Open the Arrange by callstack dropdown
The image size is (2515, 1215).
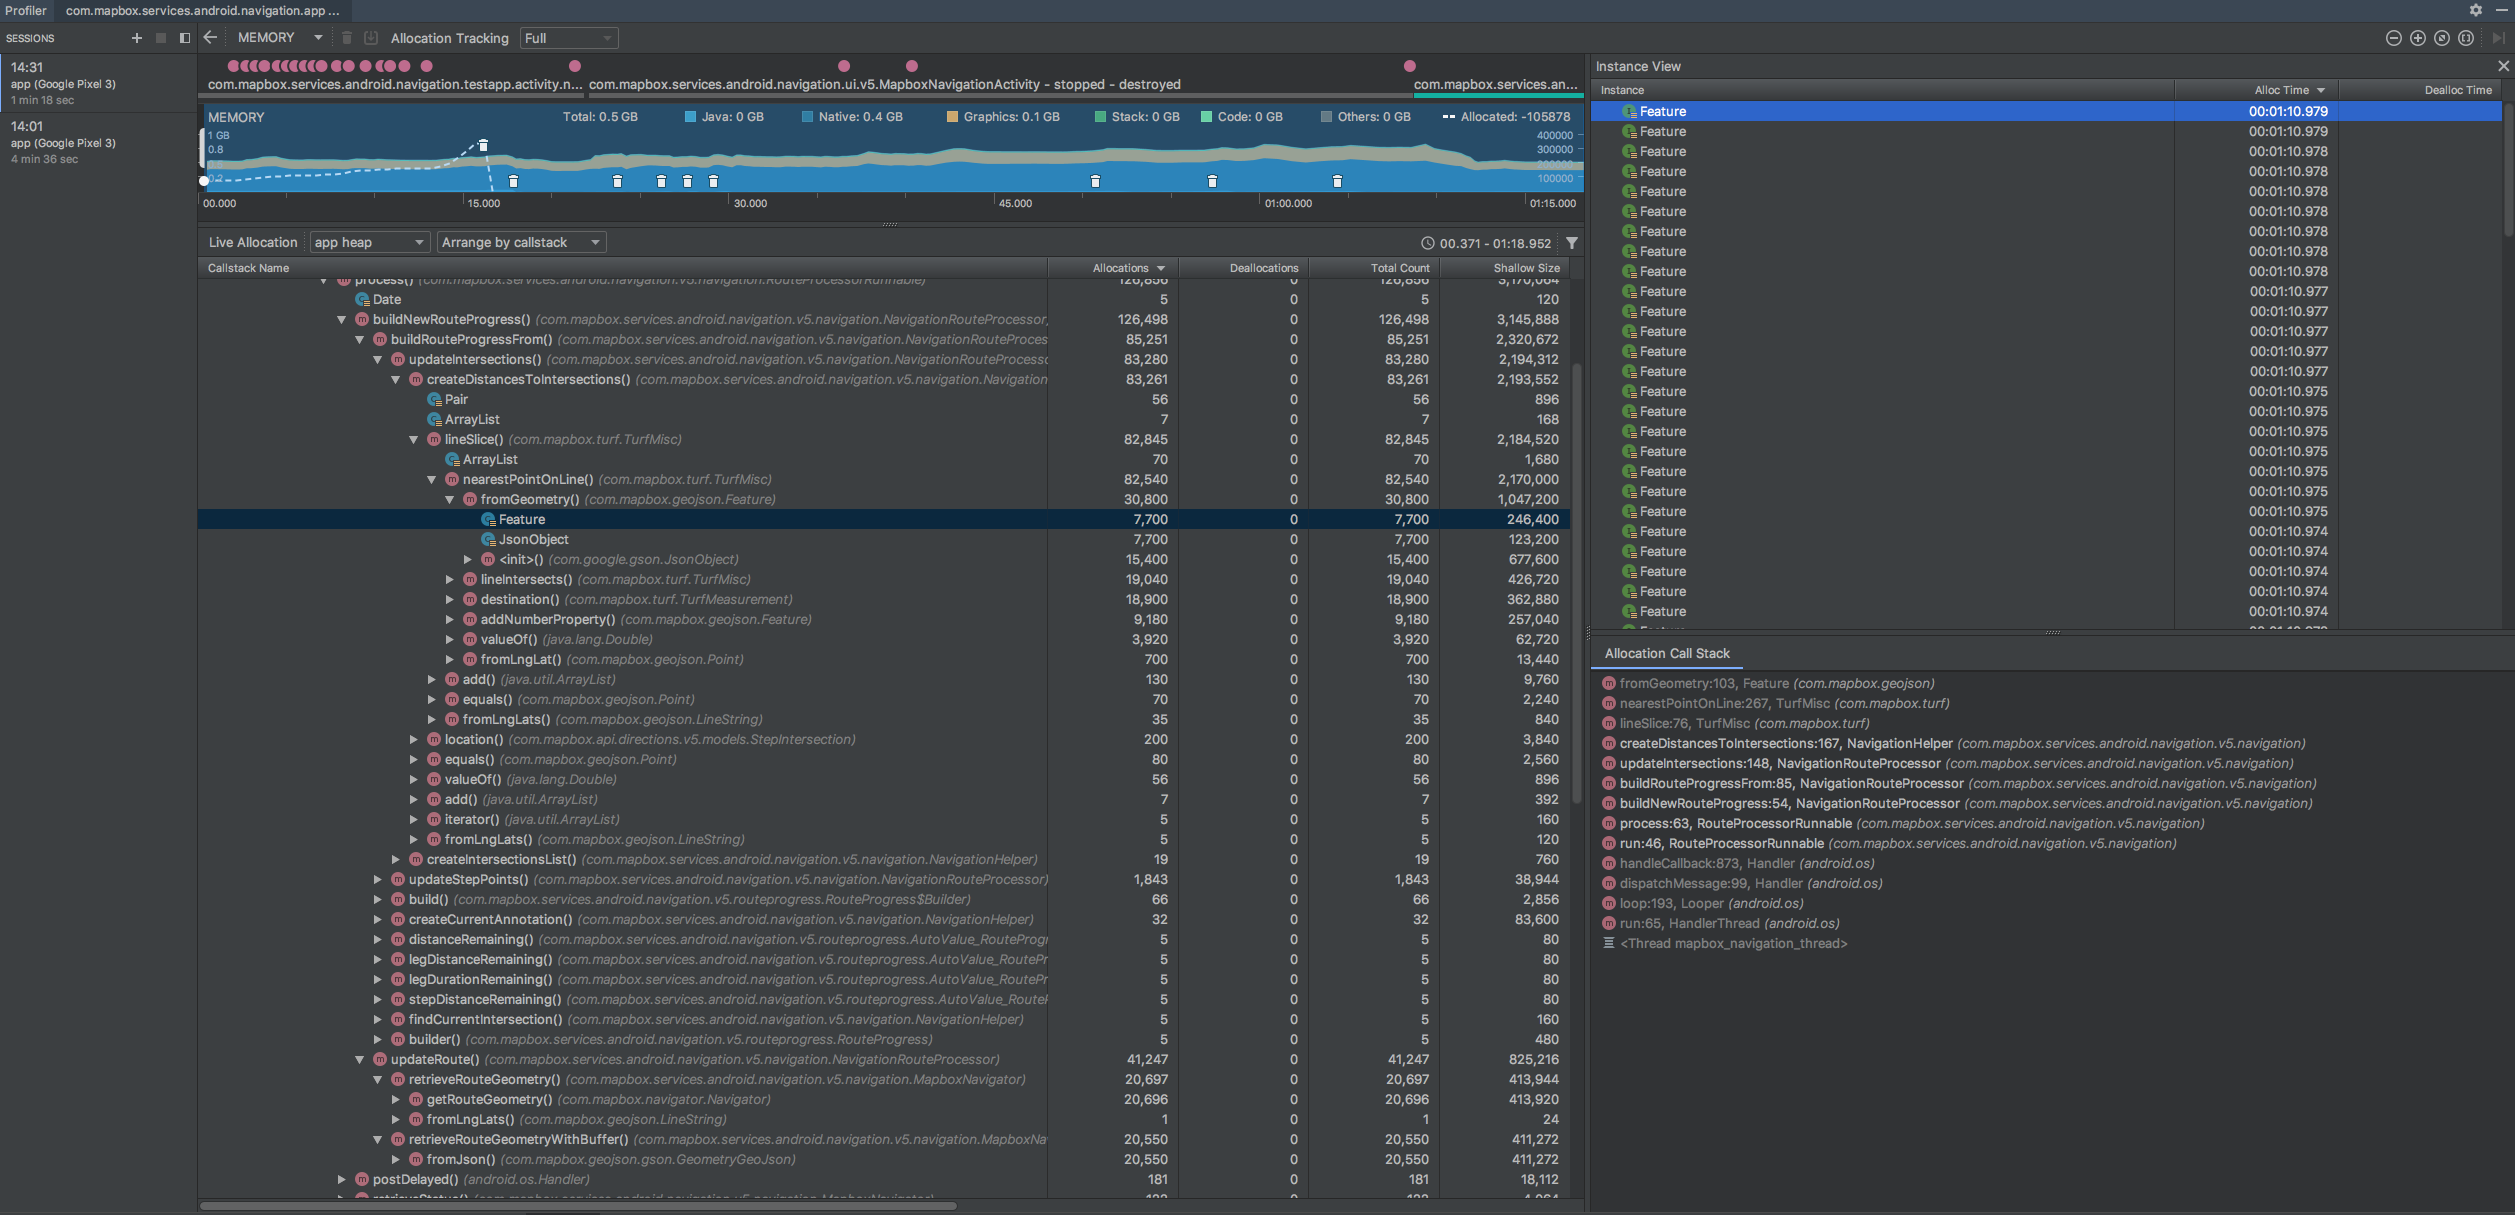(x=521, y=243)
